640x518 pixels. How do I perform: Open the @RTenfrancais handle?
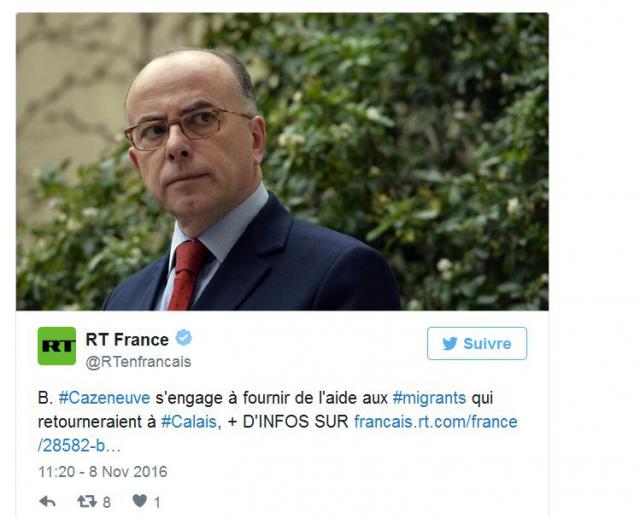(x=138, y=362)
